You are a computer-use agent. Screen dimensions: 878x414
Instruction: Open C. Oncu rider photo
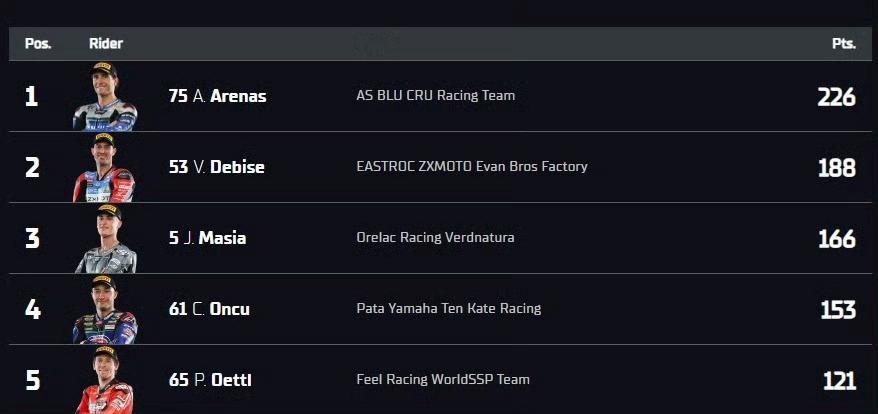[105, 310]
